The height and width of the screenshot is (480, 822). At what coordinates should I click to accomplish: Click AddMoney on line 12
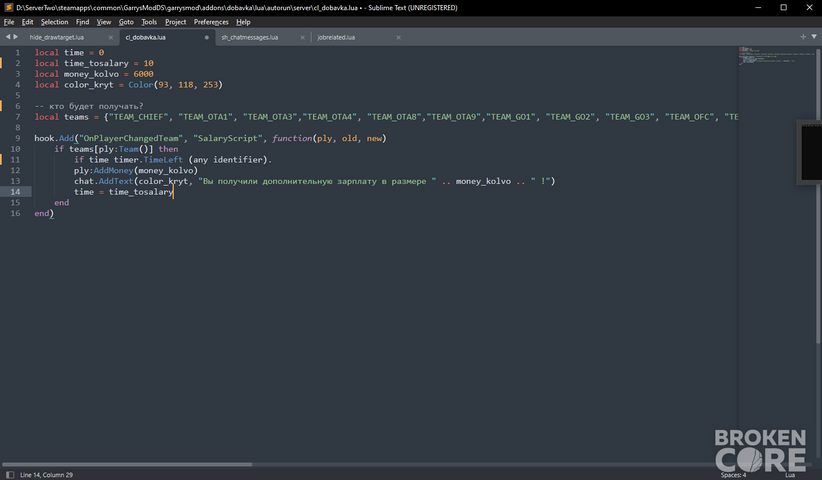click(x=113, y=170)
